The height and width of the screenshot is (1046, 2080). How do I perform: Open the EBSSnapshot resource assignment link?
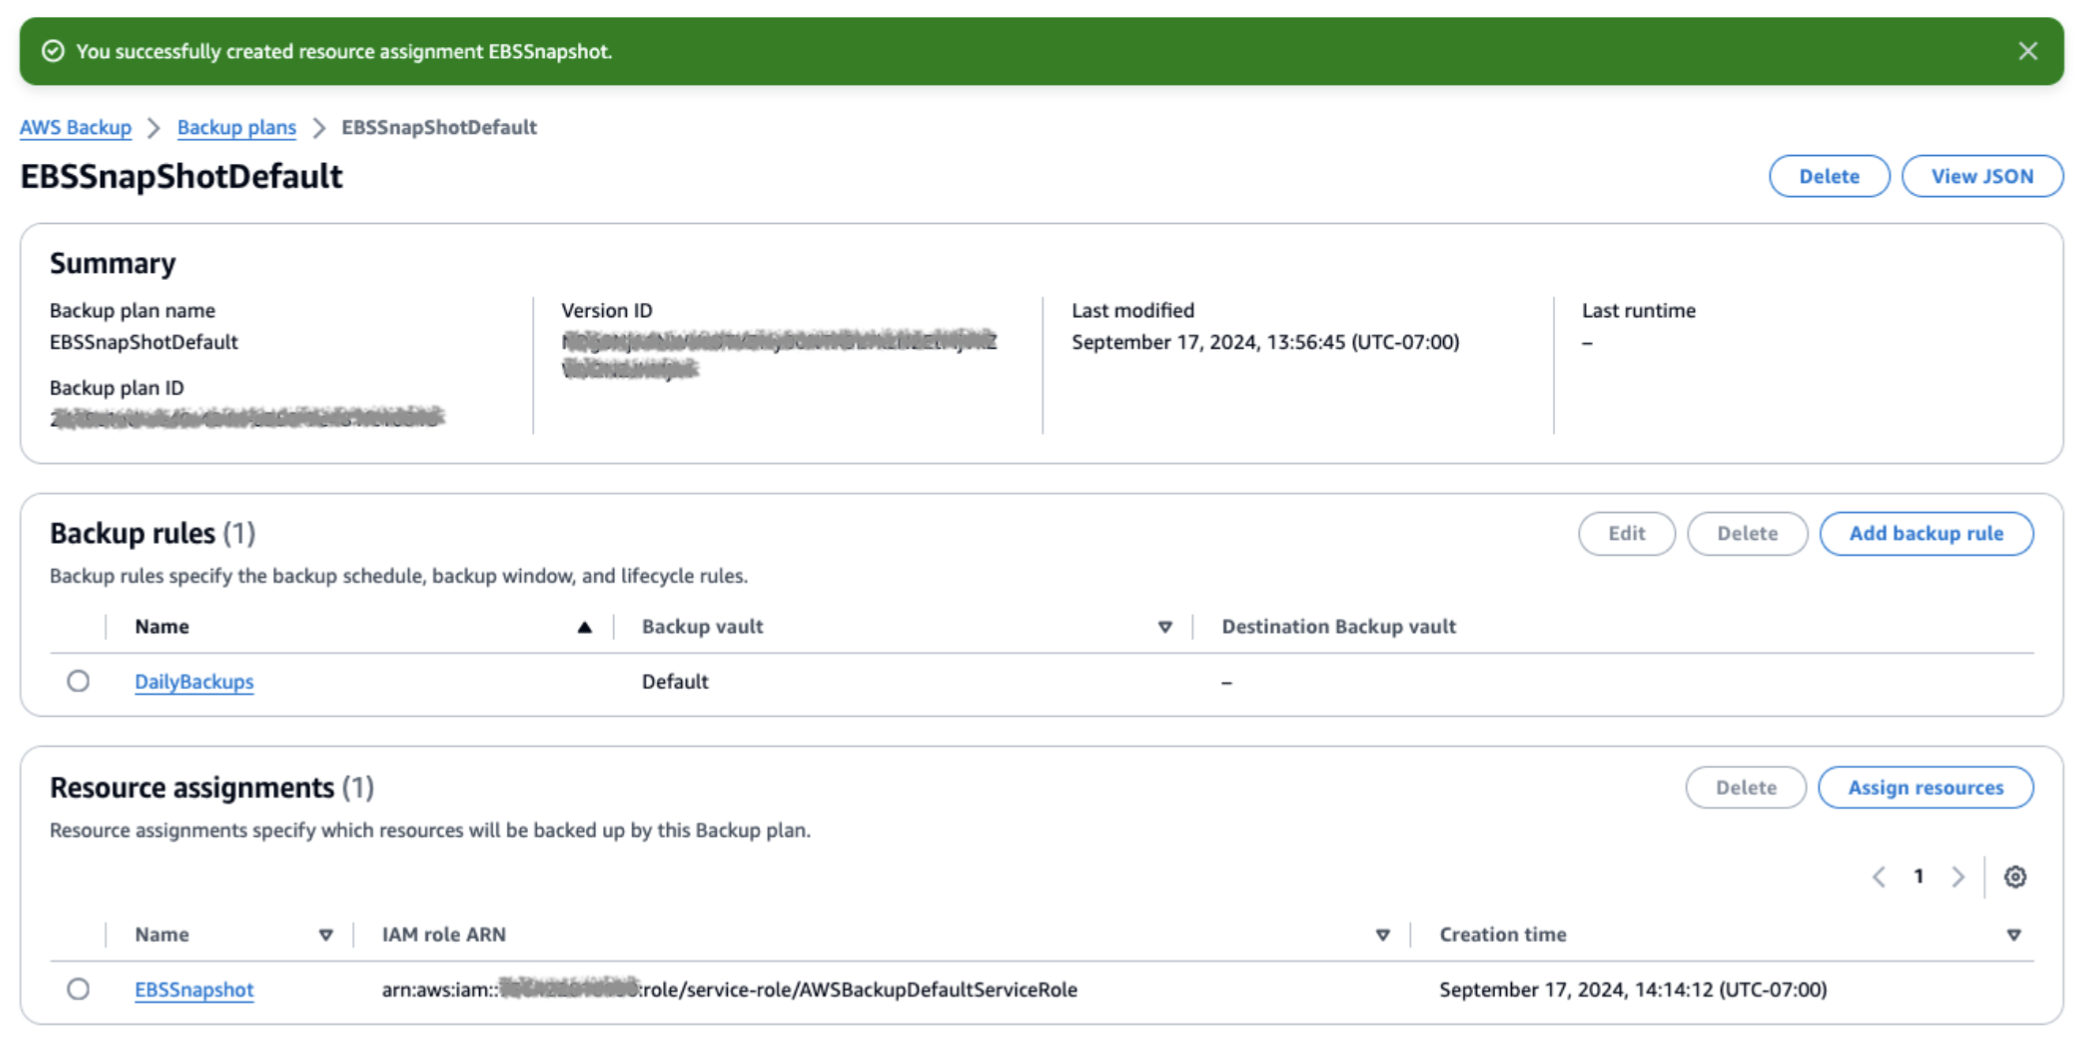pos(194,989)
